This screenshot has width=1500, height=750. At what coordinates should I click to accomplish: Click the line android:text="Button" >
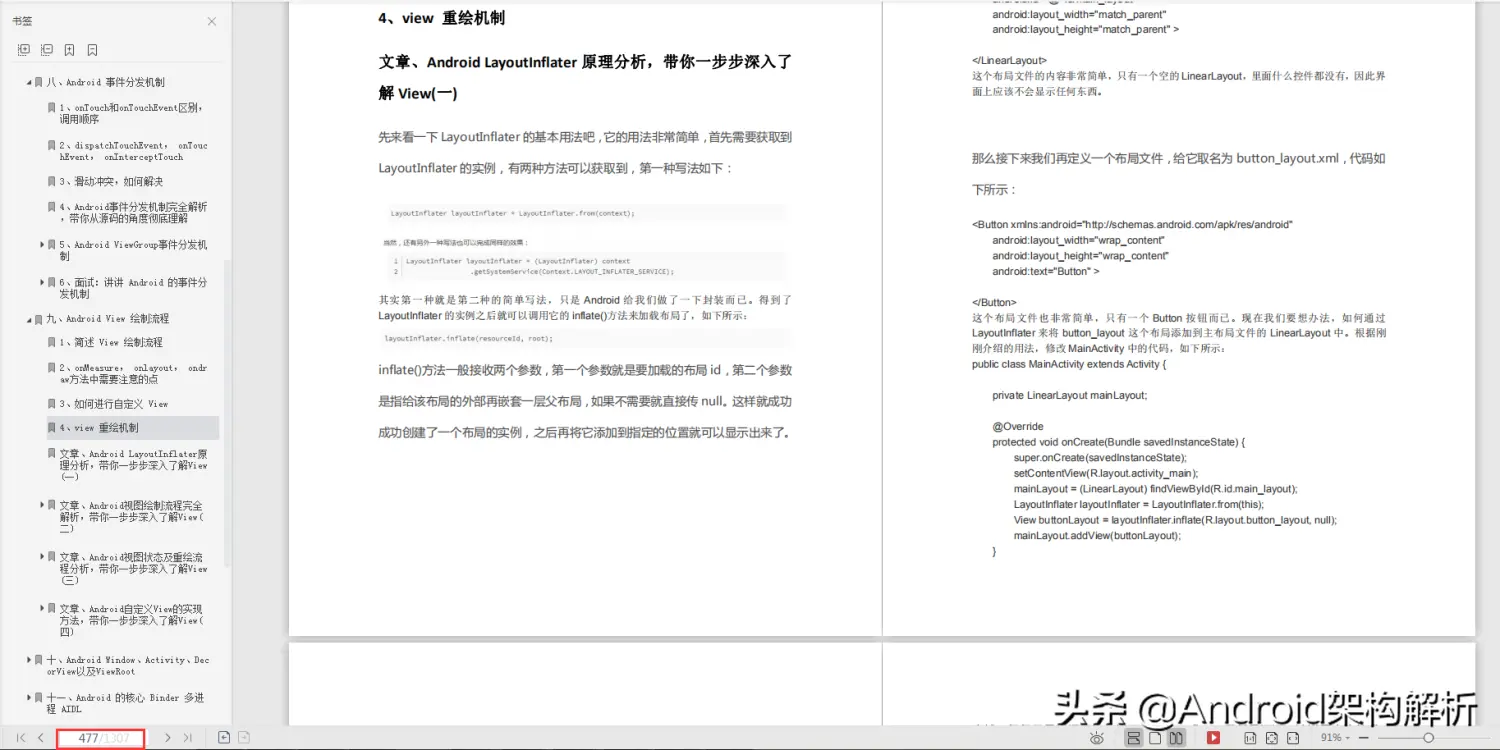click(x=1046, y=272)
